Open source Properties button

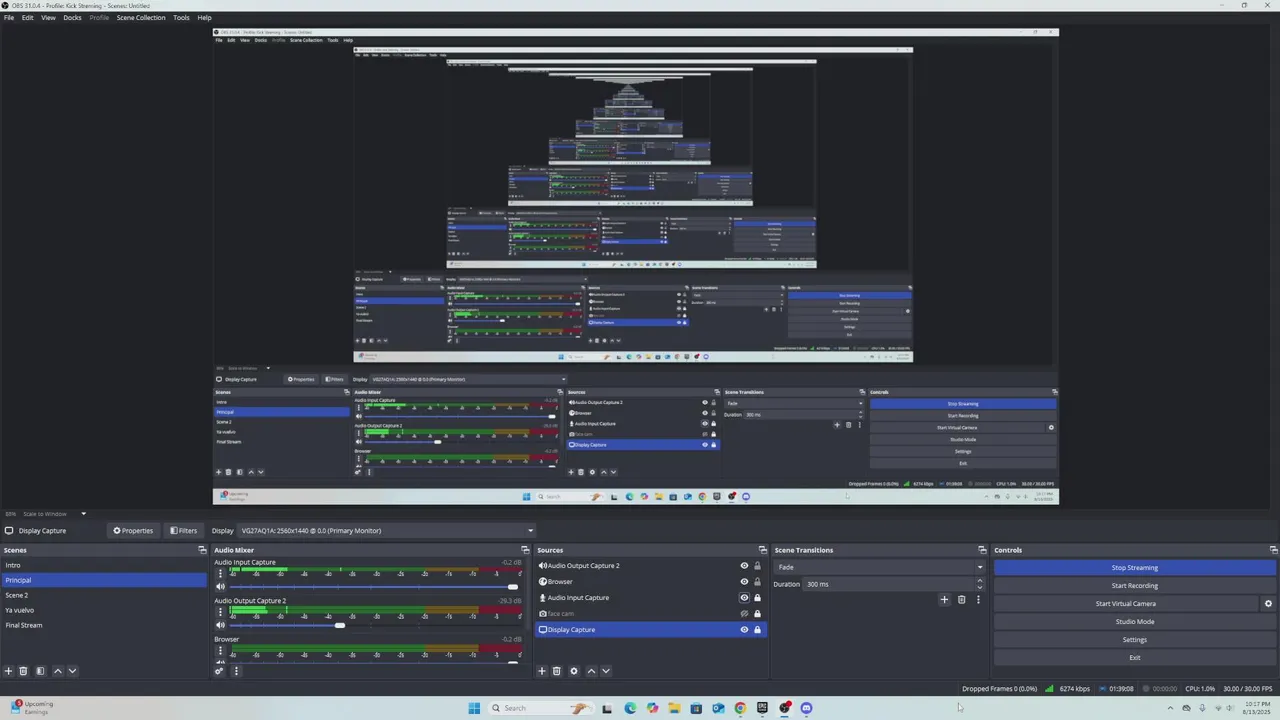click(133, 531)
